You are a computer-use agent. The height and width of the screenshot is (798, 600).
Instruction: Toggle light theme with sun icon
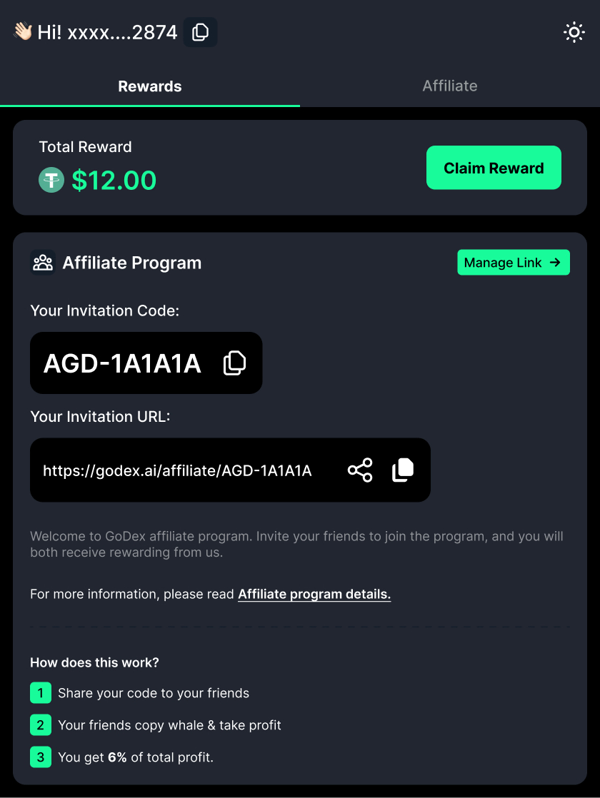(574, 32)
